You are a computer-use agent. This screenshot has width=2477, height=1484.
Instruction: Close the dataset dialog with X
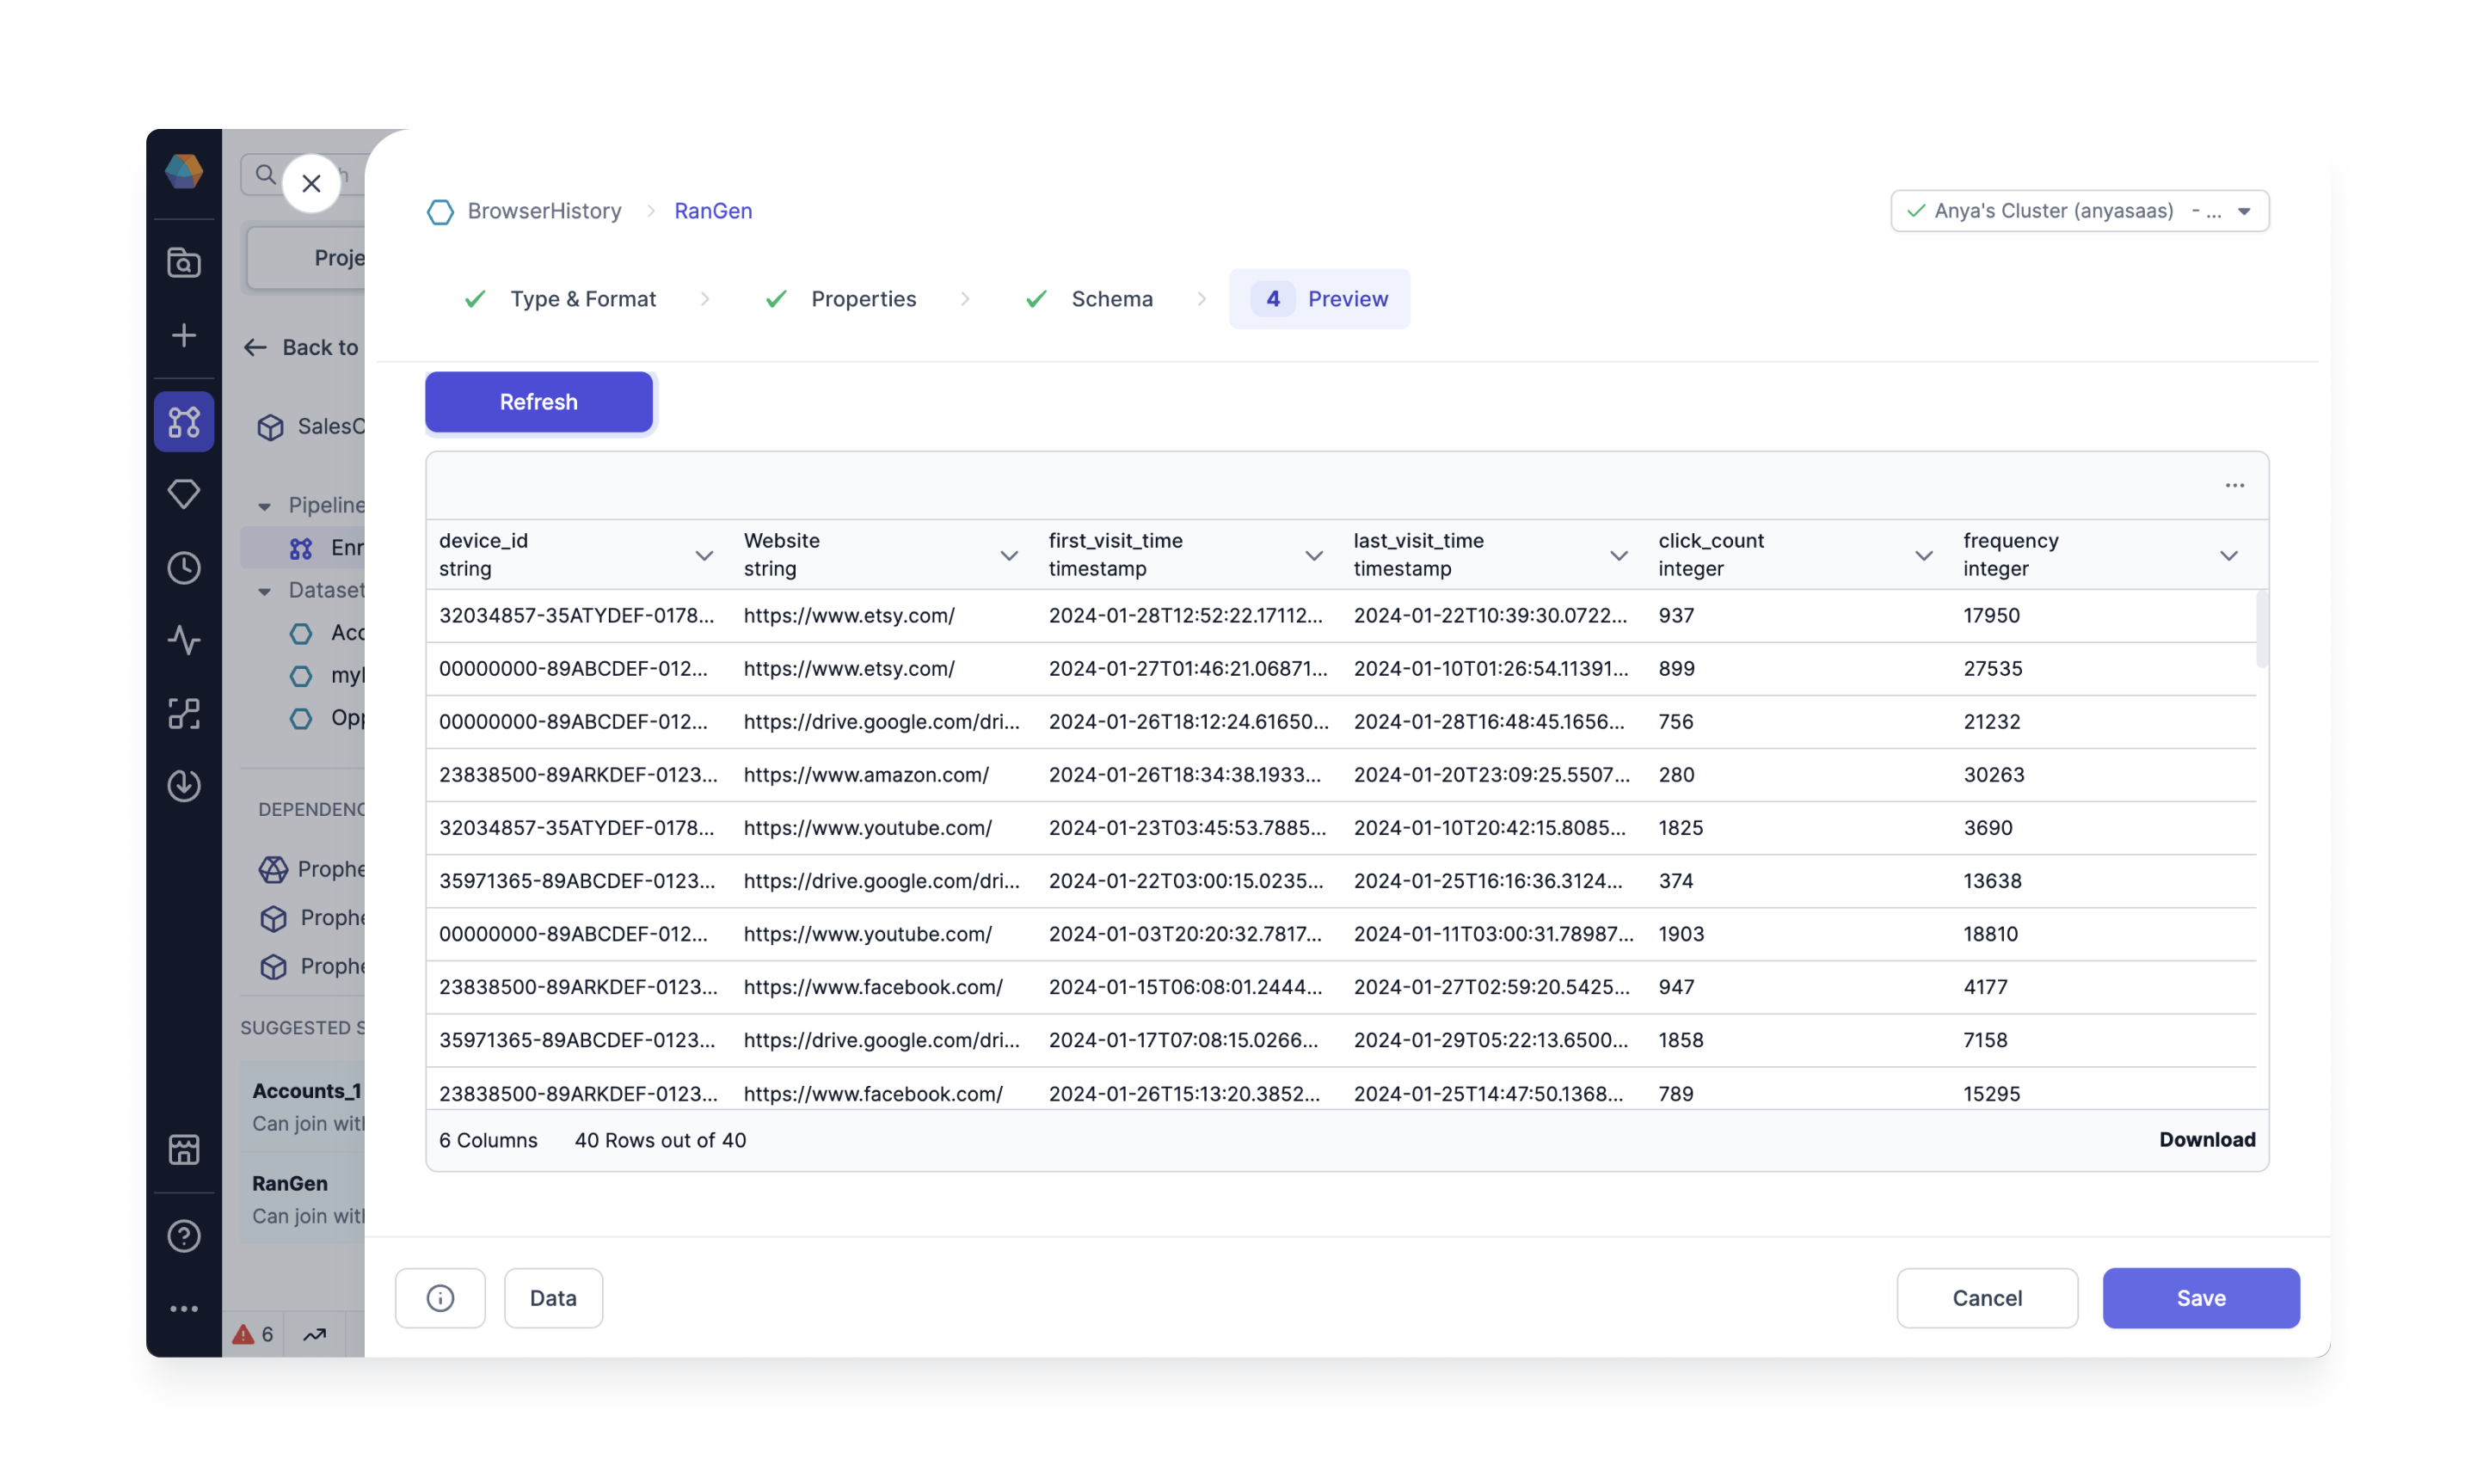tap(311, 183)
